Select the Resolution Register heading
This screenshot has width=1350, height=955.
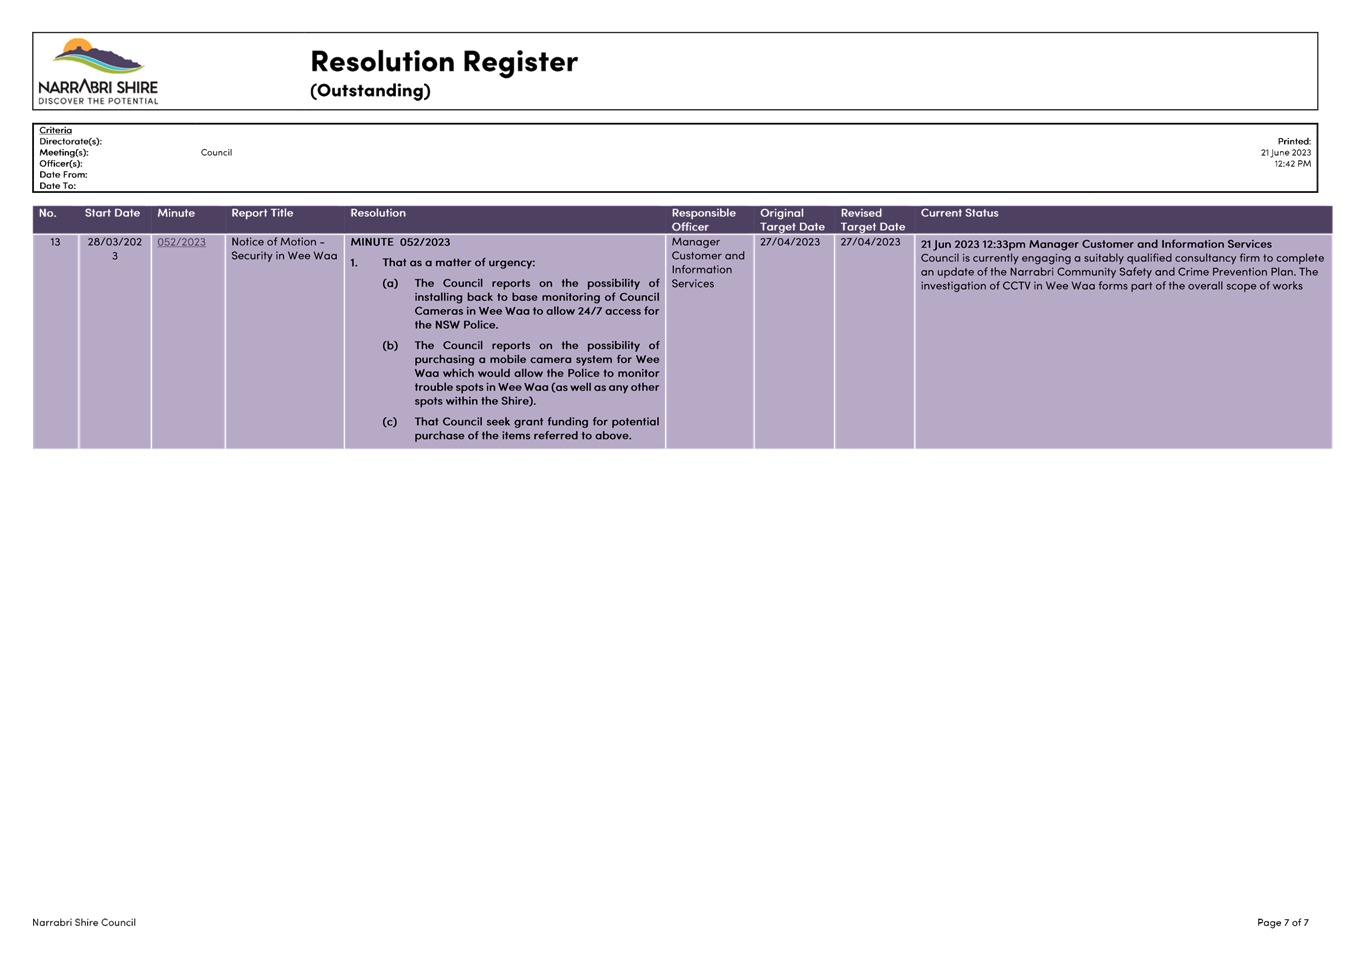[x=444, y=61]
